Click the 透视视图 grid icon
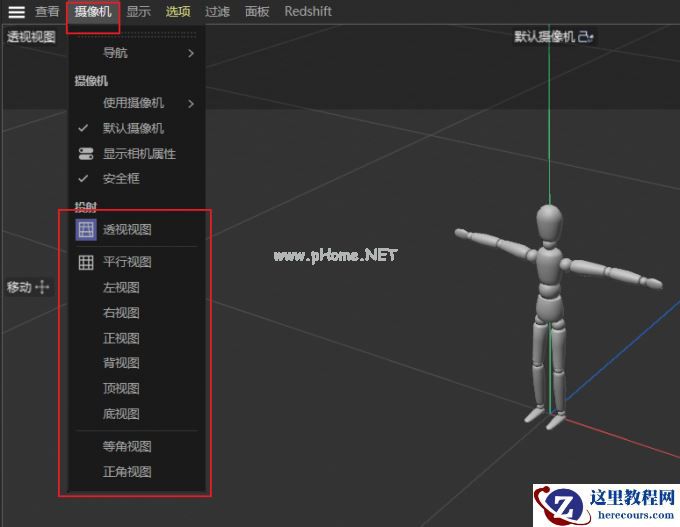The width and height of the screenshot is (680, 527). tap(86, 229)
